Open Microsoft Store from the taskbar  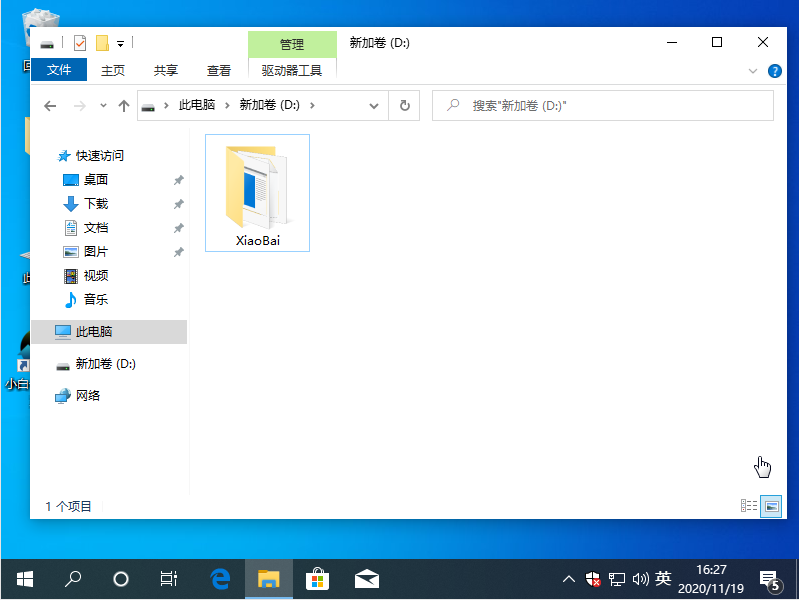(x=317, y=578)
